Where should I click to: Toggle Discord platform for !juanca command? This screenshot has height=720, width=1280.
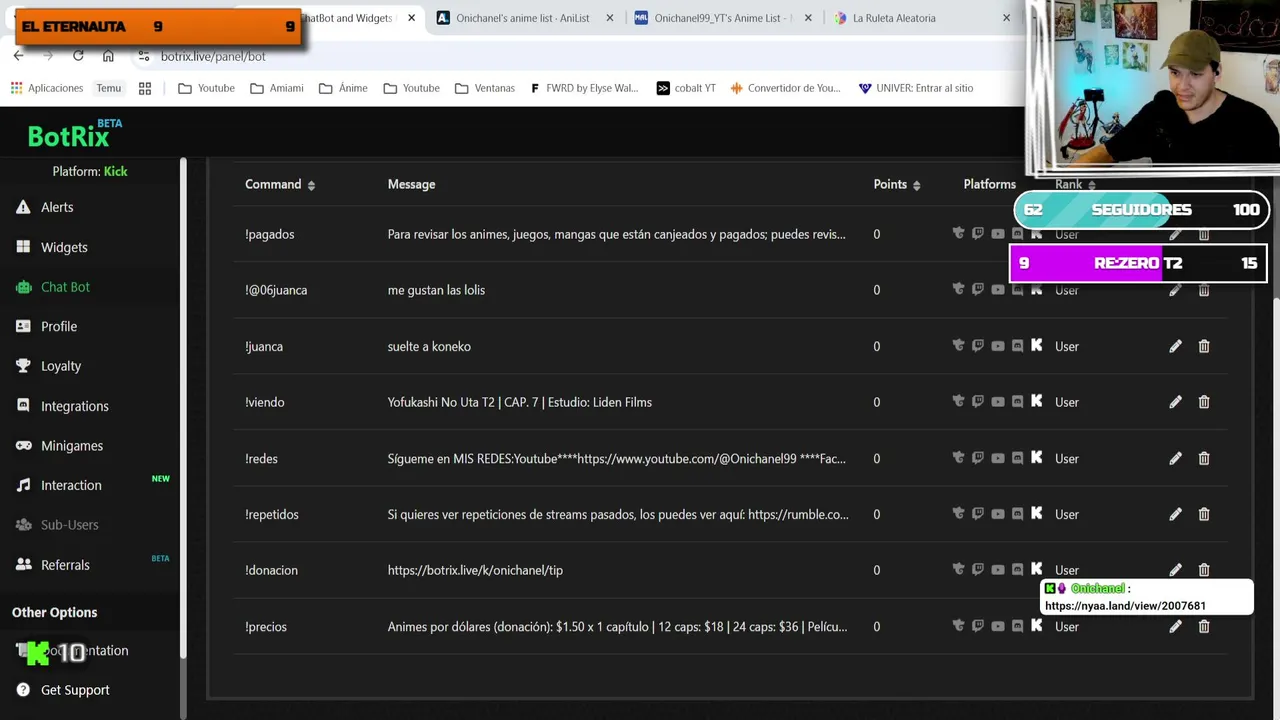tap(1017, 345)
